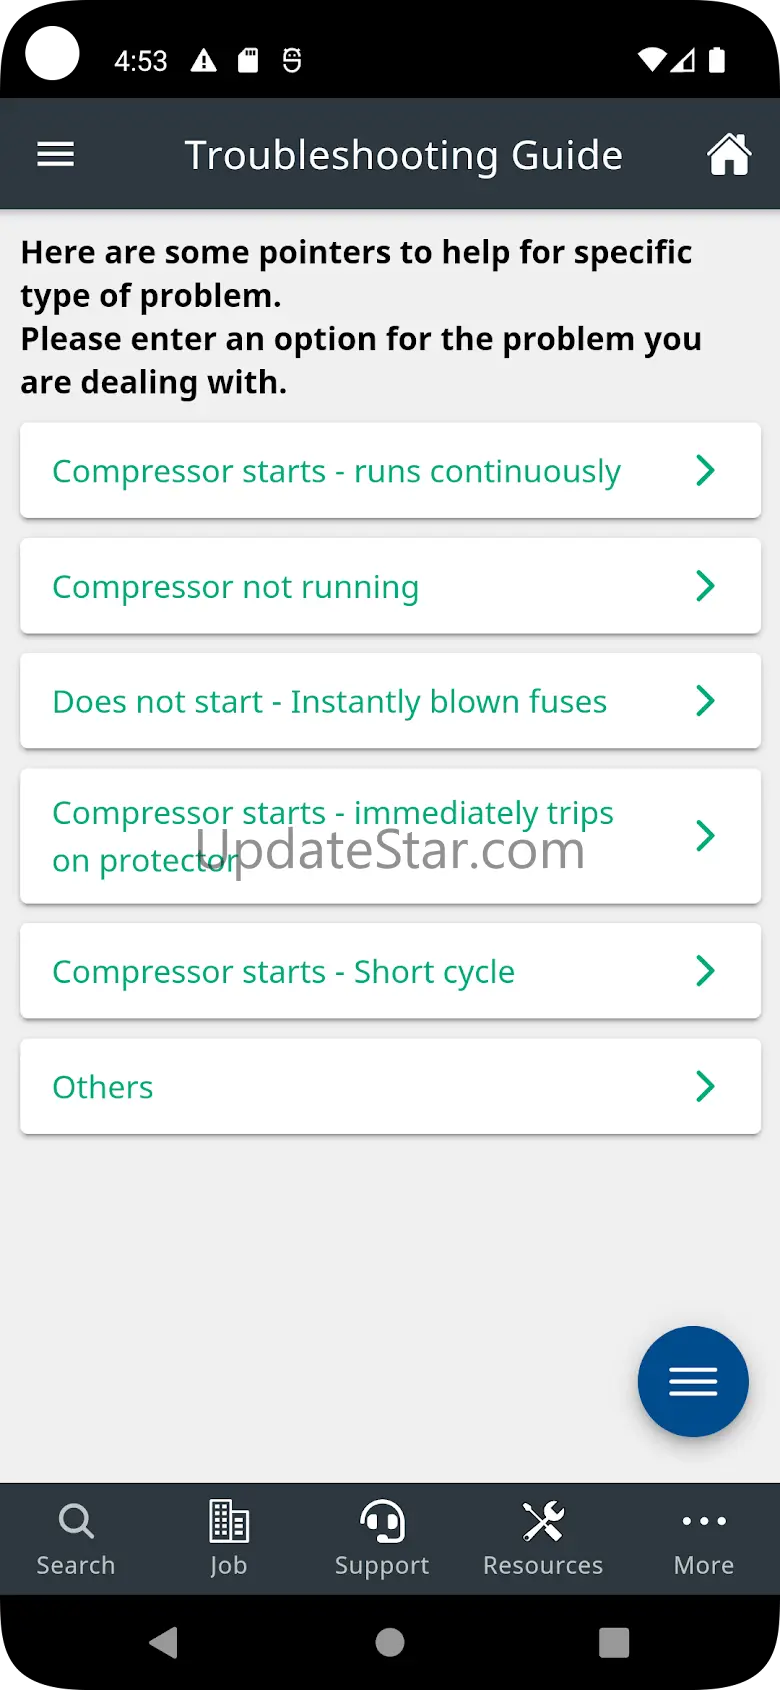Open Search magnifier icon in bottom bar
This screenshot has width=780, height=1690.
(76, 1521)
